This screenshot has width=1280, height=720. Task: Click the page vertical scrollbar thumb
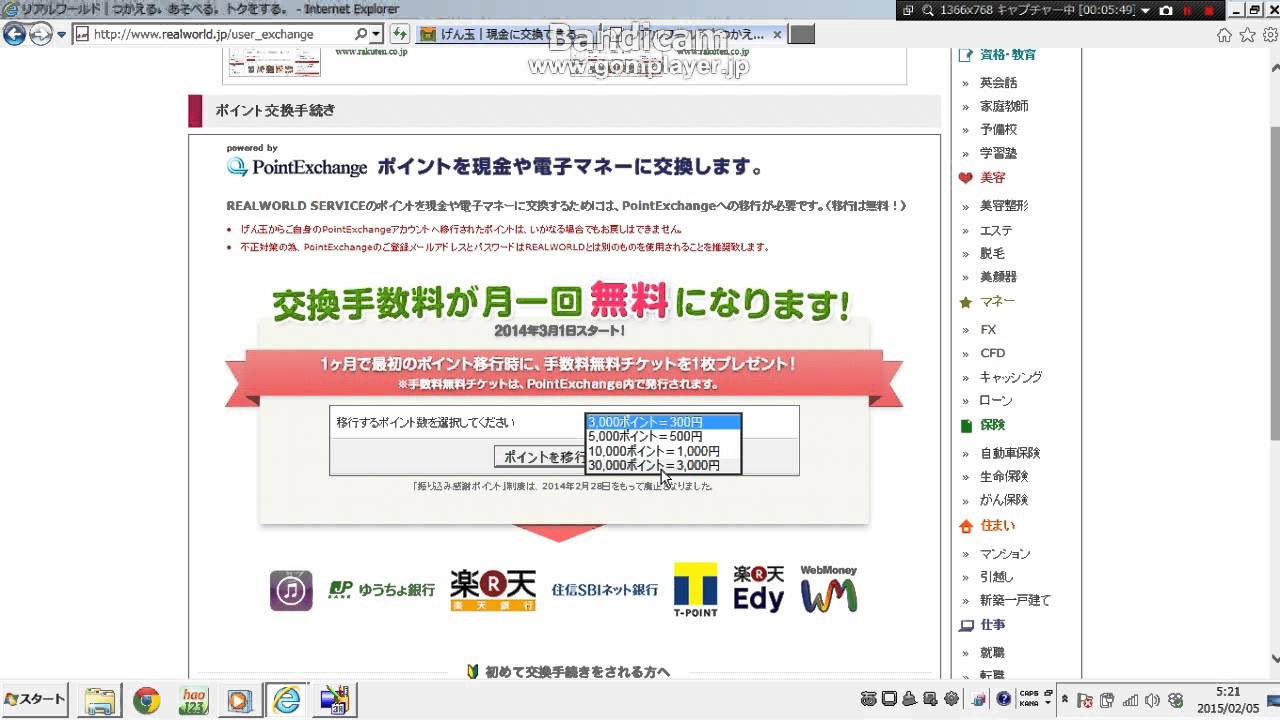point(1274,284)
